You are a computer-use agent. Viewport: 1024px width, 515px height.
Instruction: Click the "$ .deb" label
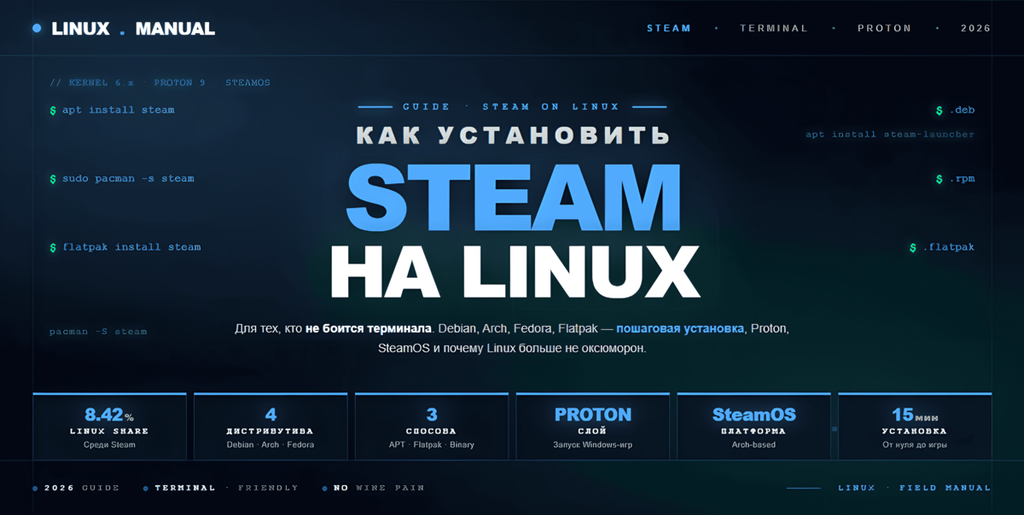(x=955, y=110)
